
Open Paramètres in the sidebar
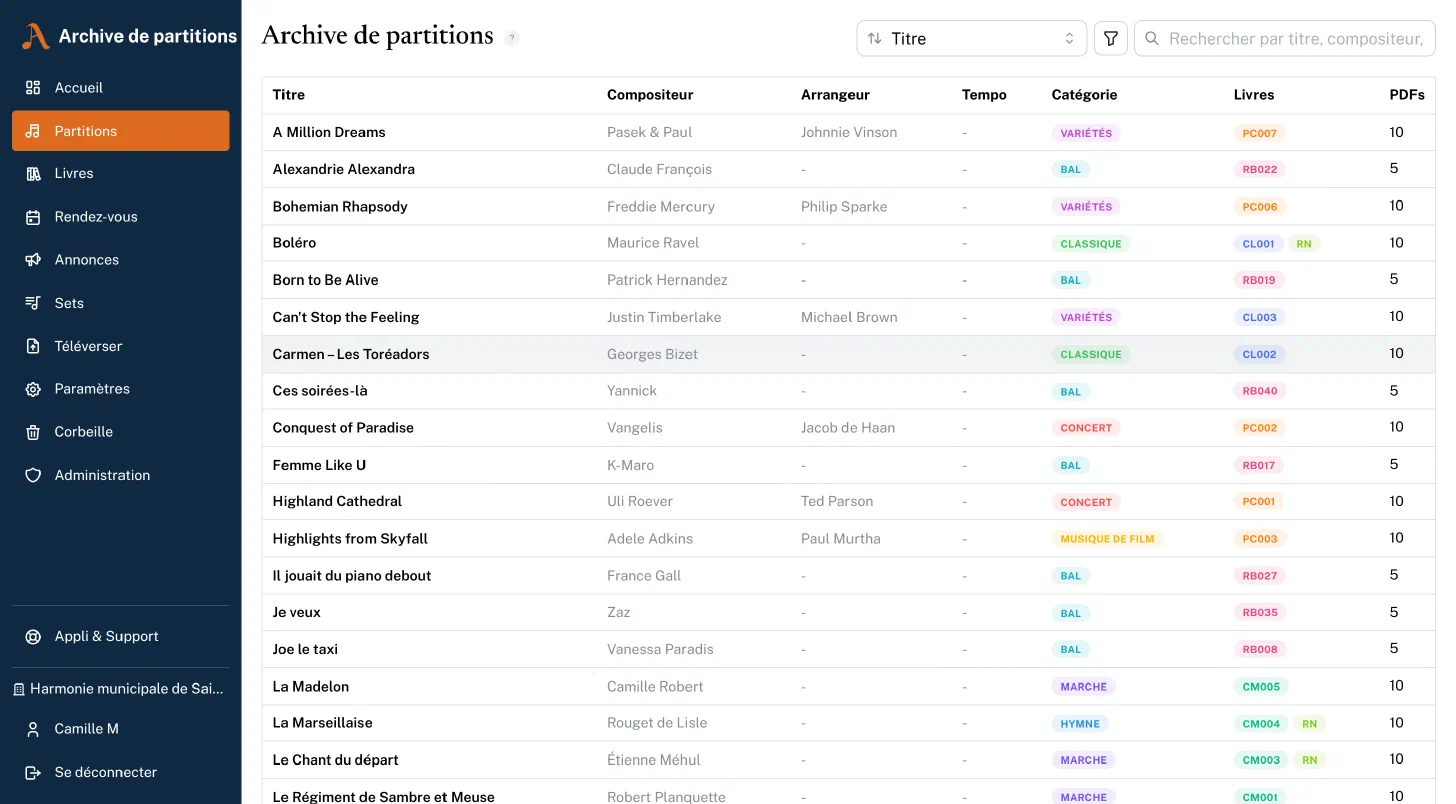[121, 389]
